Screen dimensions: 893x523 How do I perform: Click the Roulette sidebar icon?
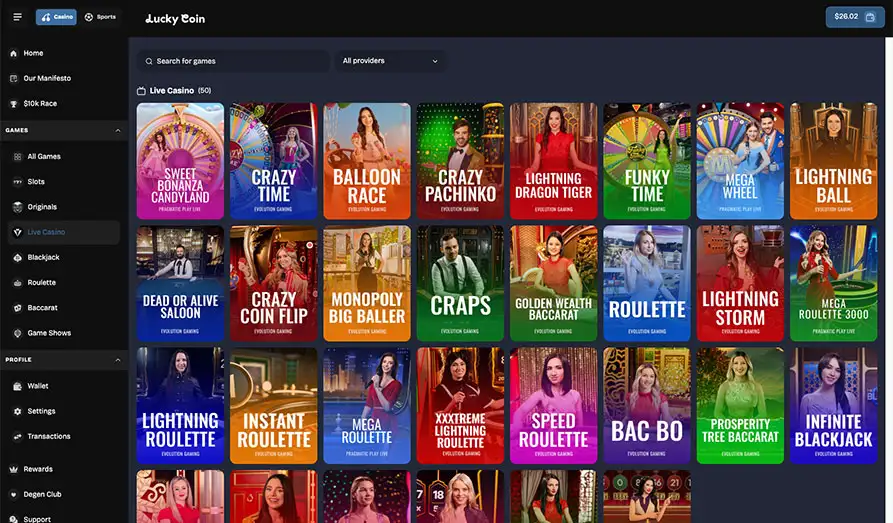(18, 283)
